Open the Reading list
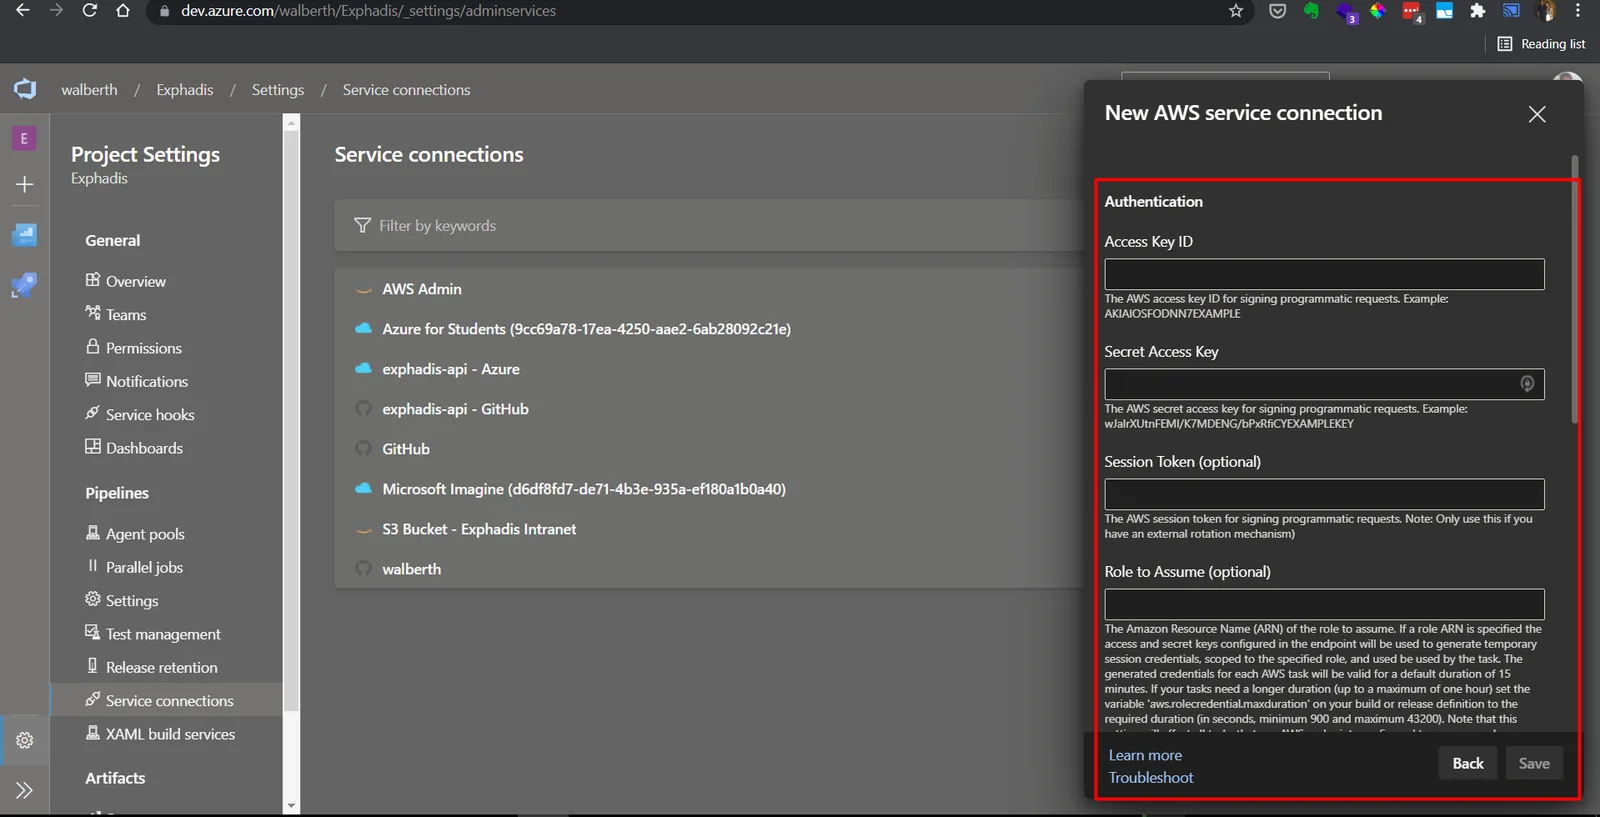 pyautogui.click(x=1541, y=44)
